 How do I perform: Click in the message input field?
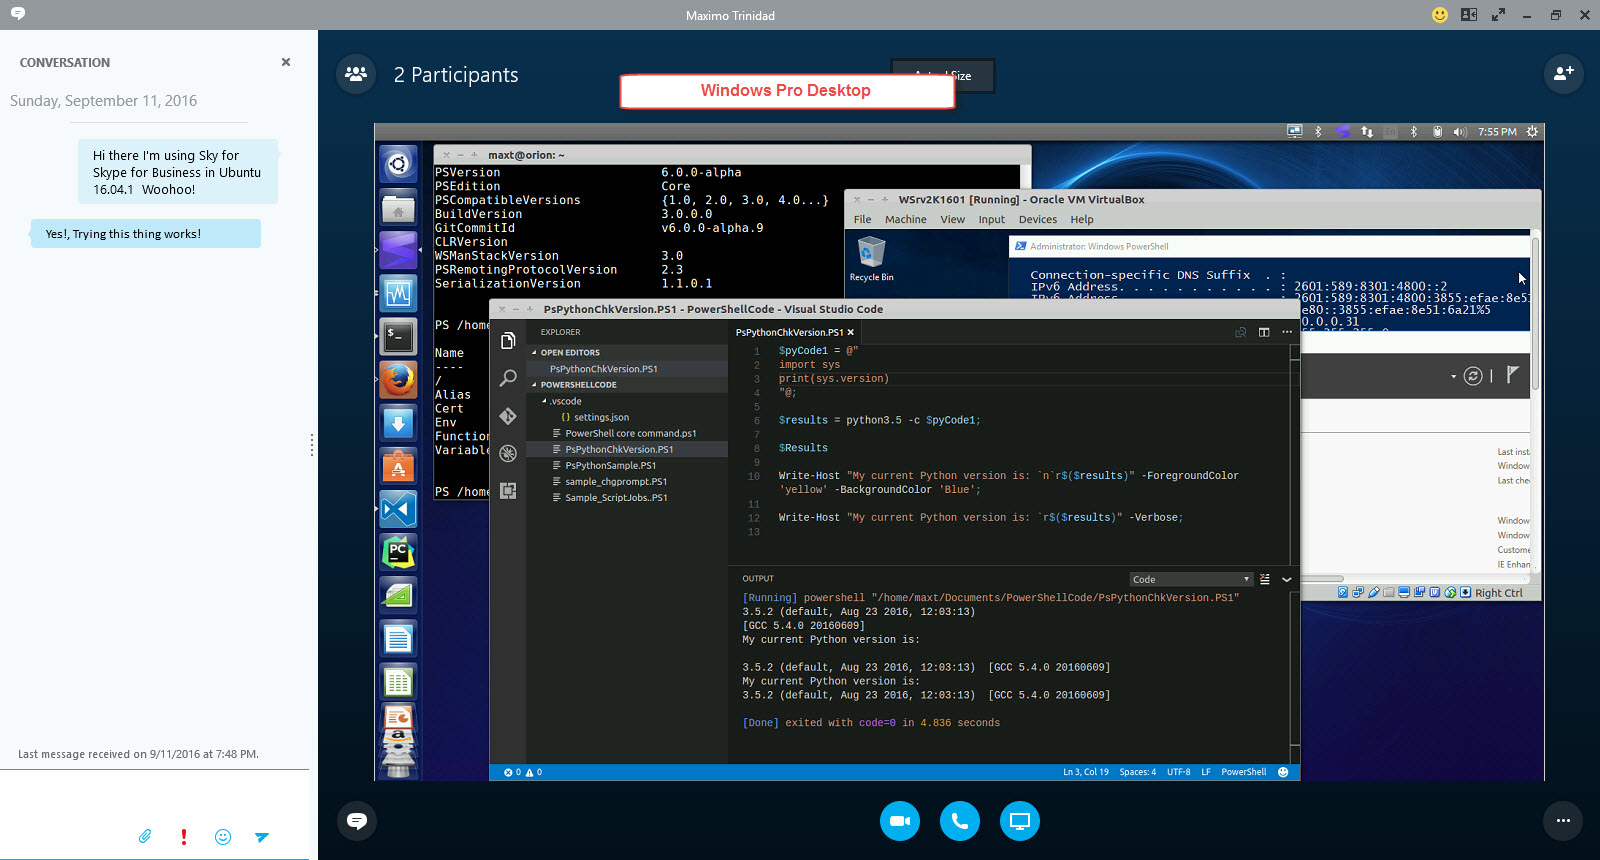[154, 796]
